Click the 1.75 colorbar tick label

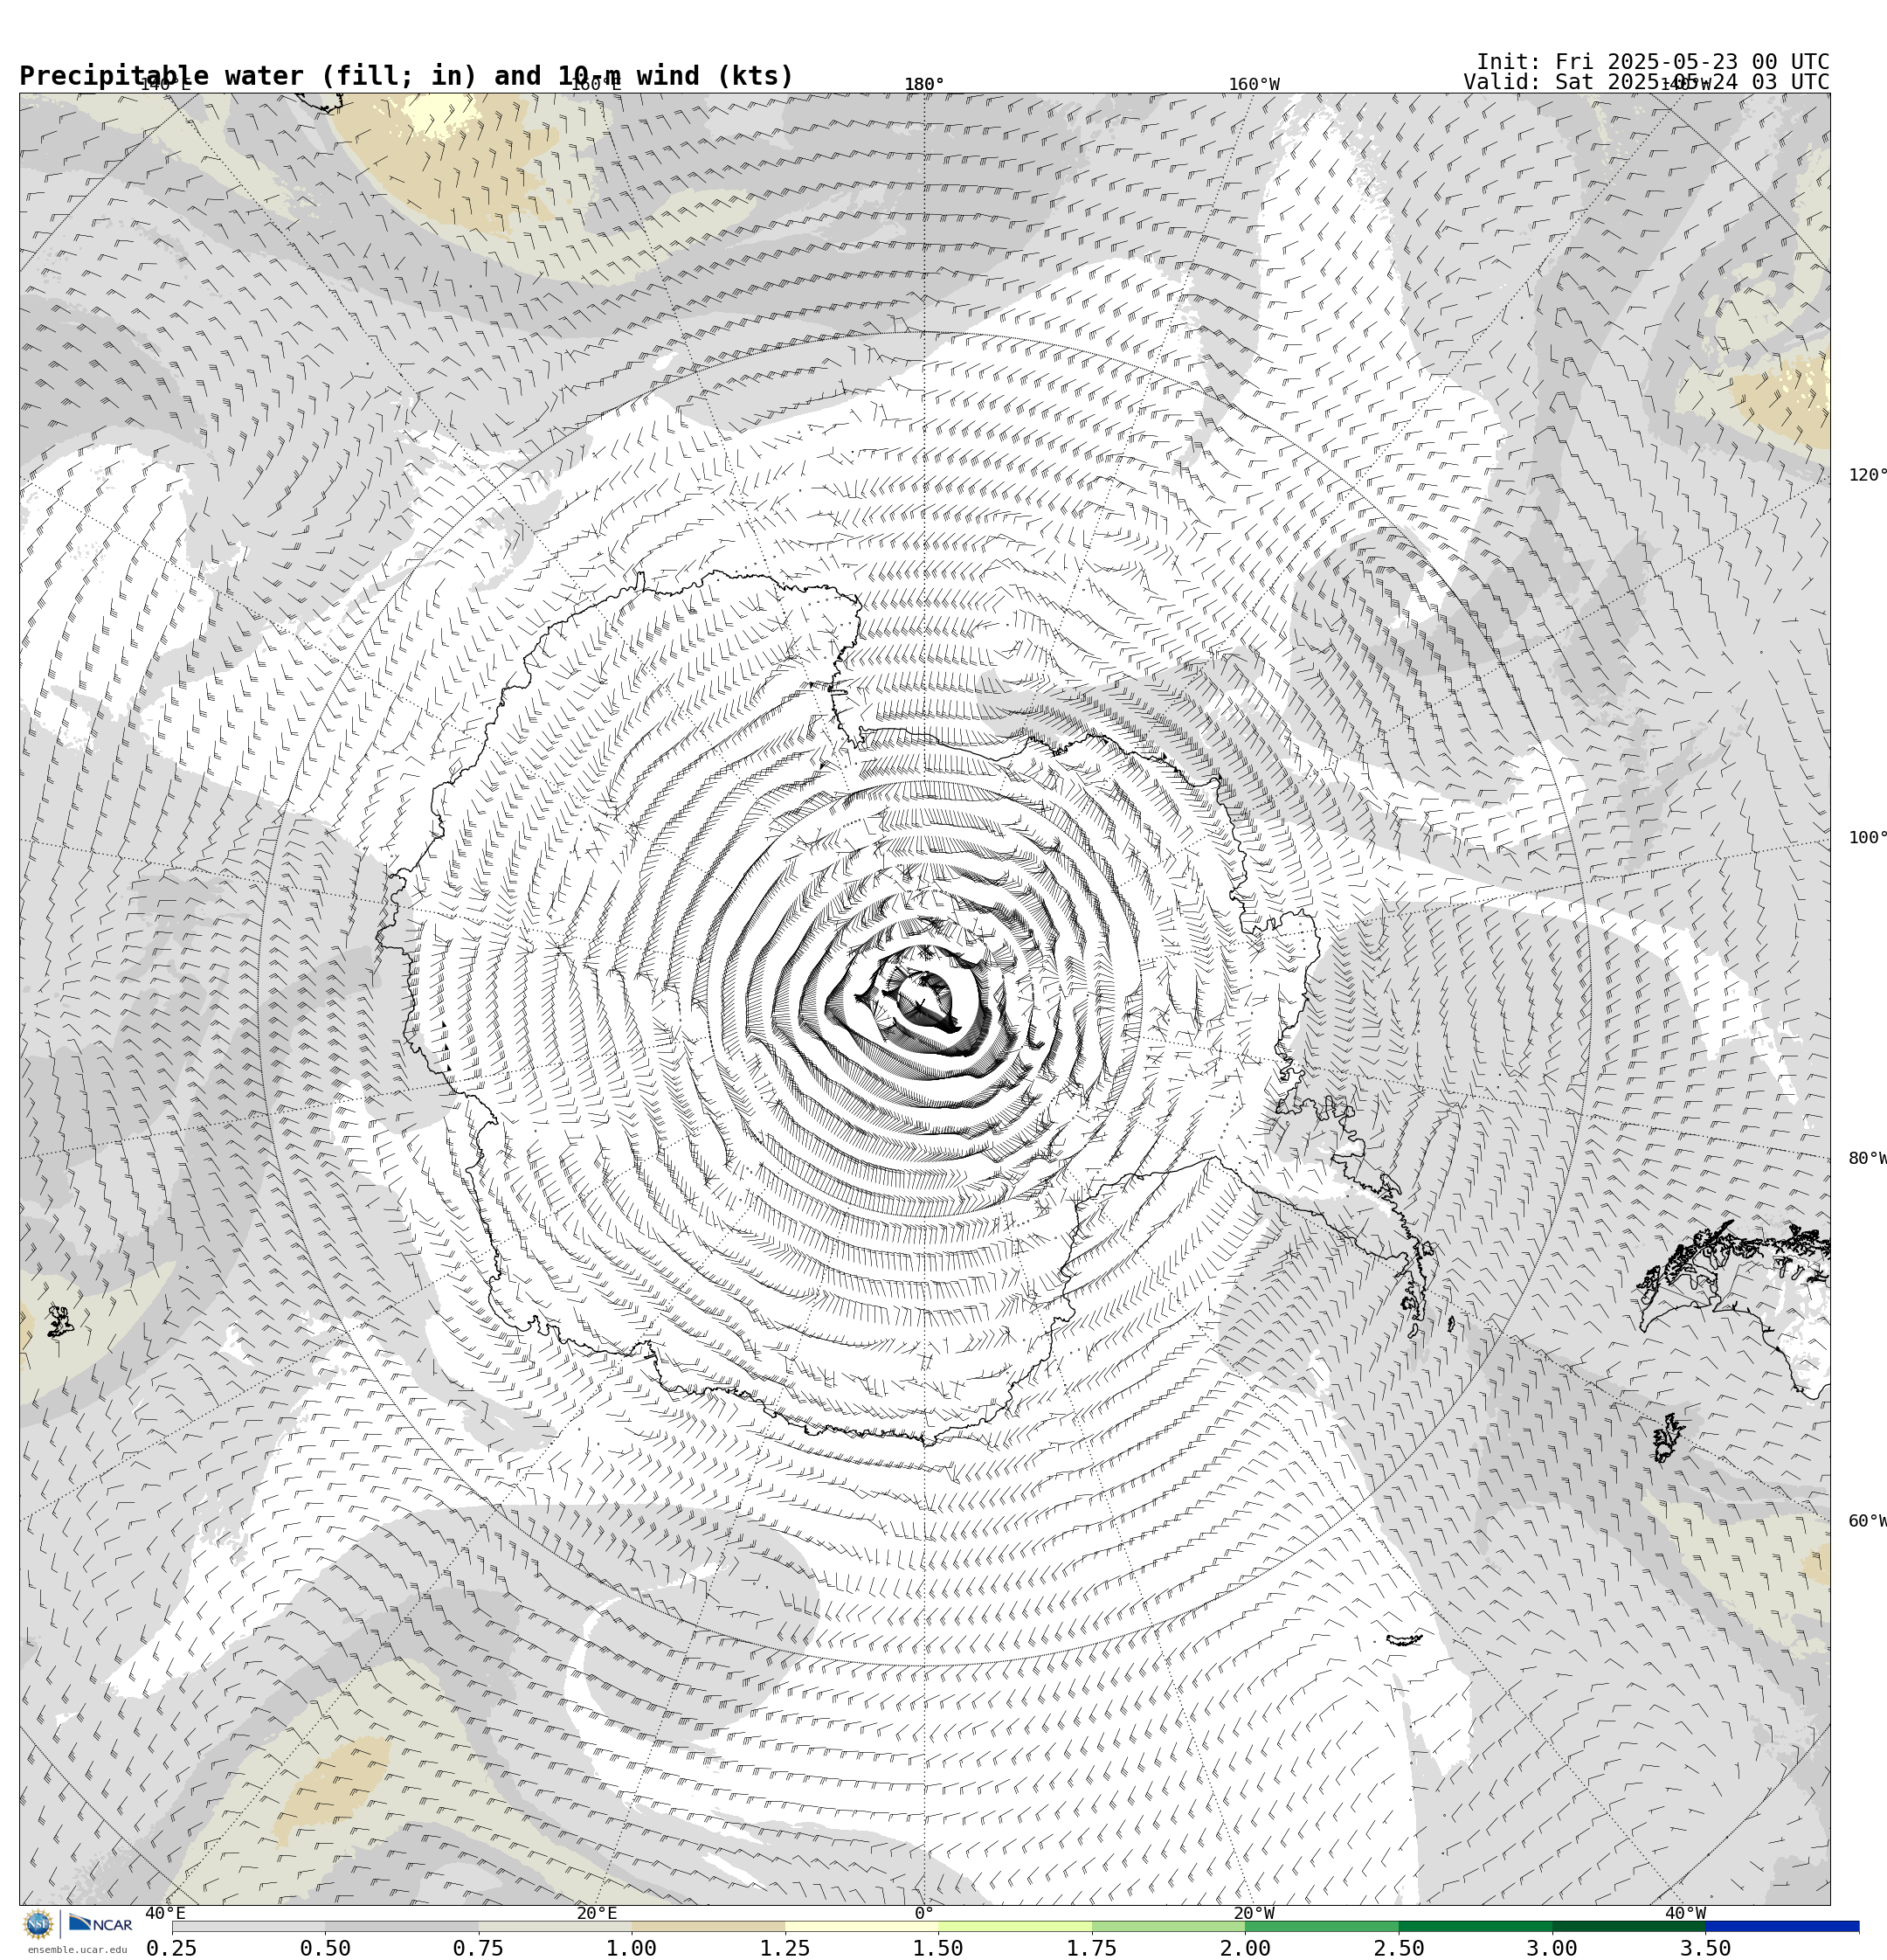coord(1092,1948)
